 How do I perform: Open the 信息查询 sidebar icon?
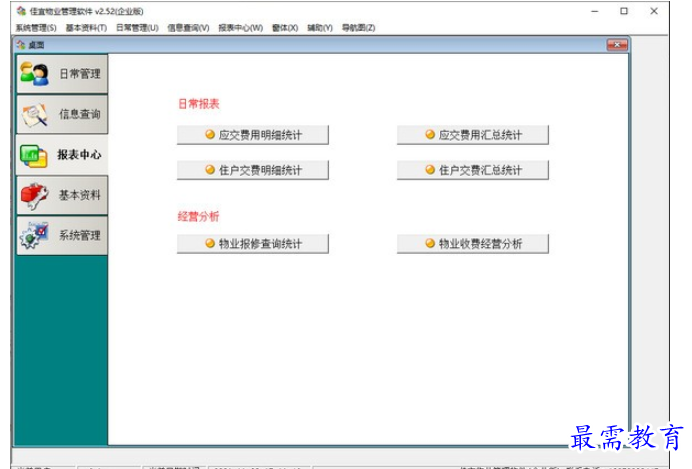tap(34, 114)
